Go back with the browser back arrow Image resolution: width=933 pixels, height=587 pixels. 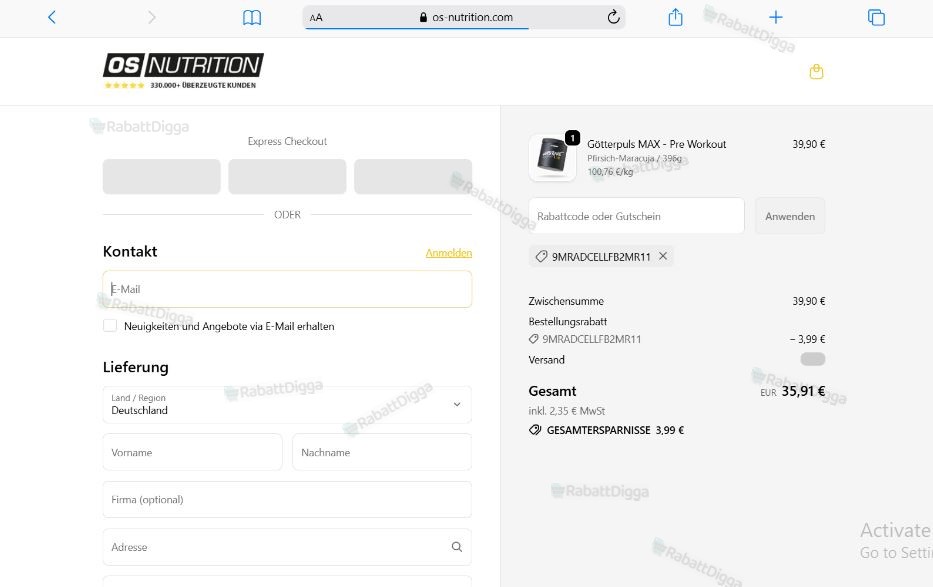52,17
